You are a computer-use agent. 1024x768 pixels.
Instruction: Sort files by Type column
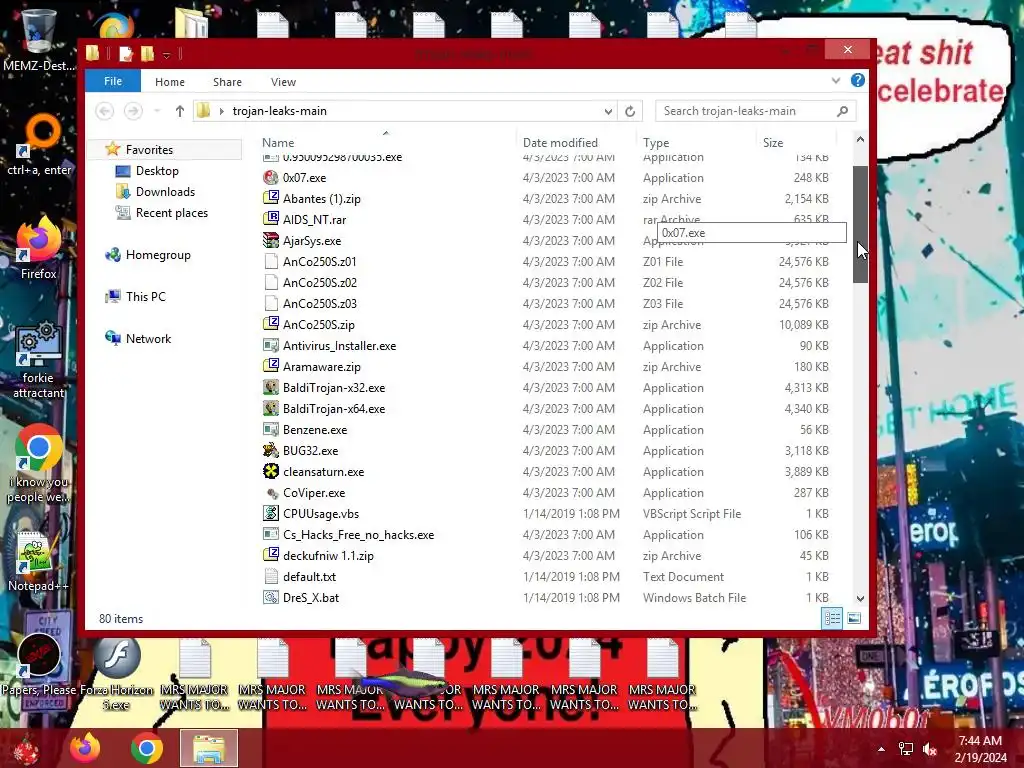point(656,142)
